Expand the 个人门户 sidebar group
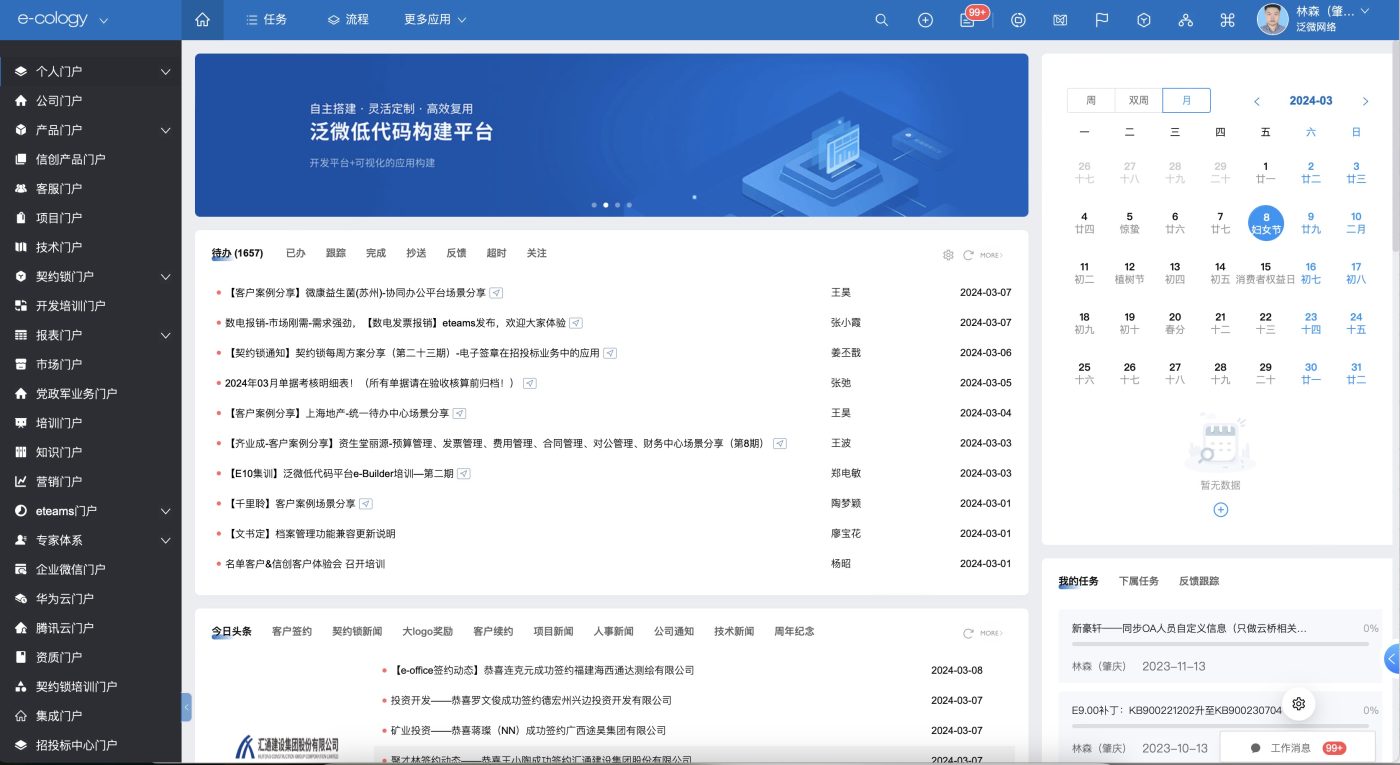This screenshot has height=765, width=1400. click(166, 72)
